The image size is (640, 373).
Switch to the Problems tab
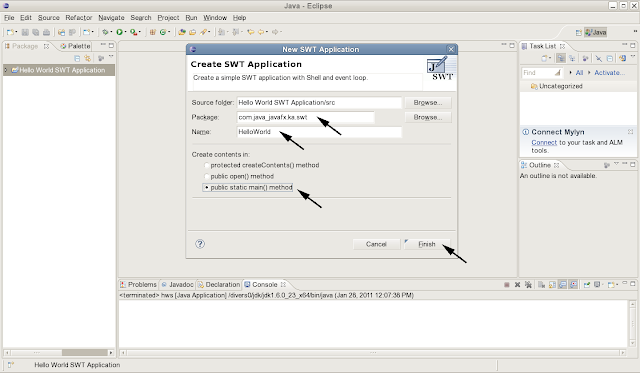pyautogui.click(x=138, y=284)
